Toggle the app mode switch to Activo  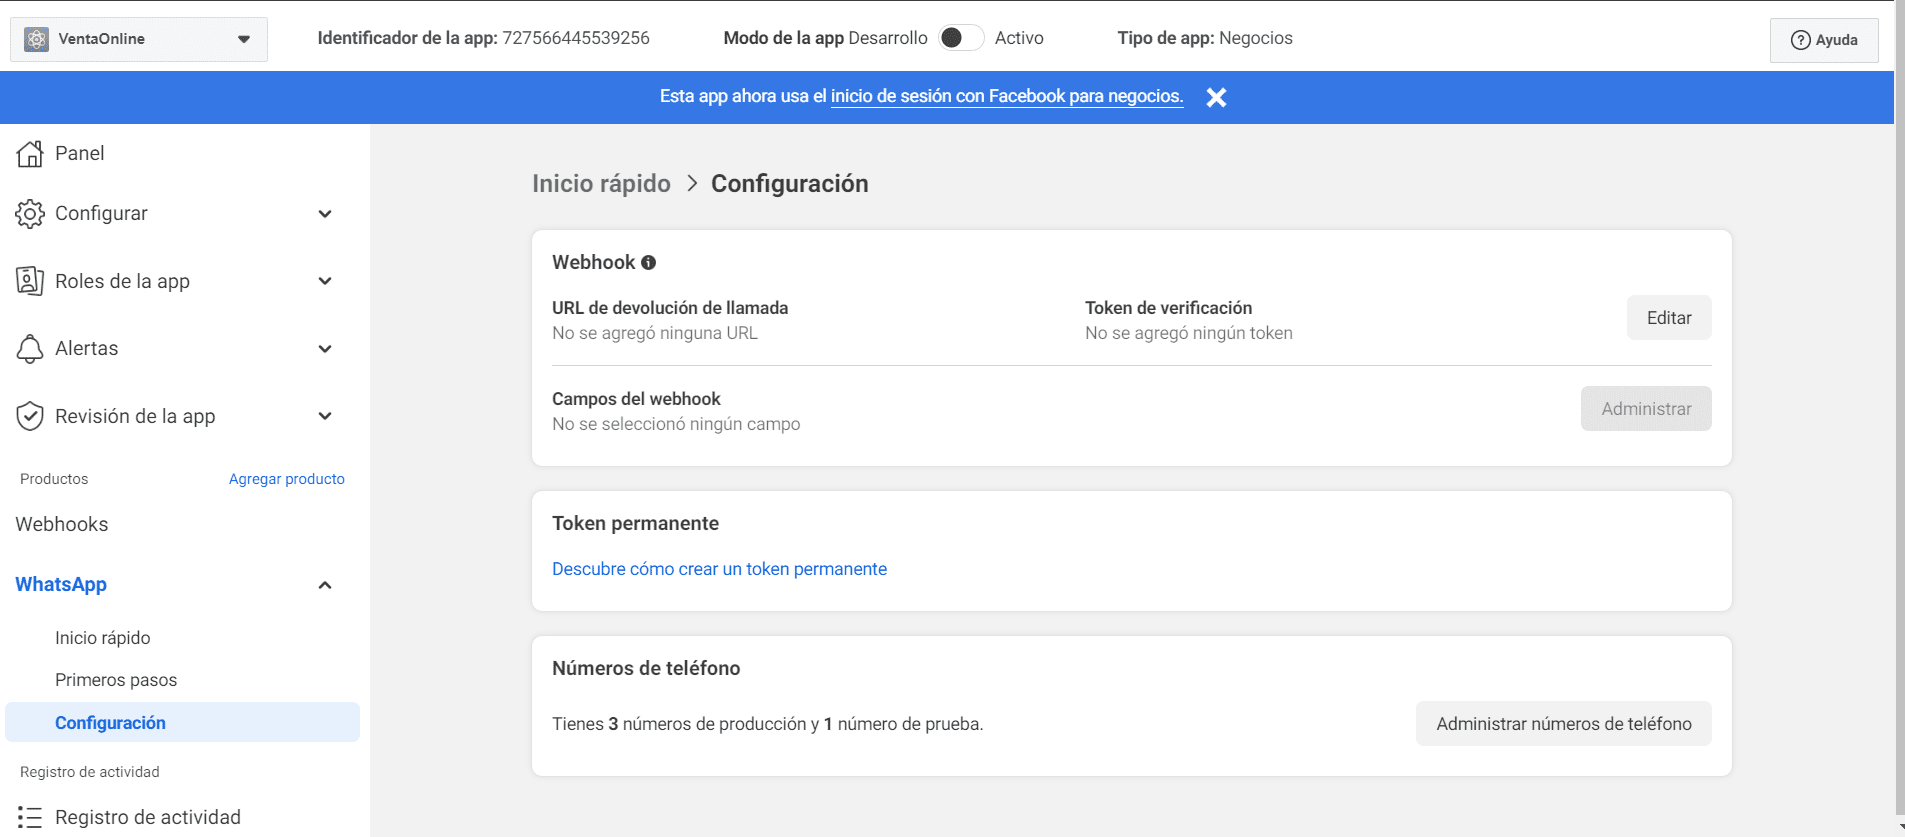962,38
